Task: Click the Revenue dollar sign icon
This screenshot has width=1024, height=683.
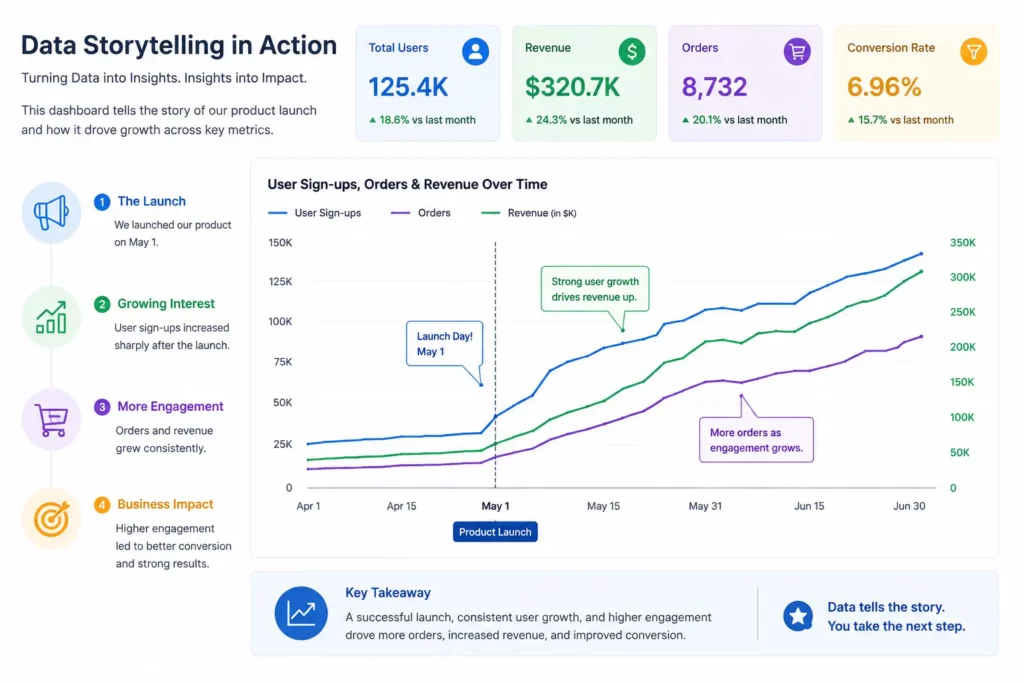Action: tap(632, 51)
